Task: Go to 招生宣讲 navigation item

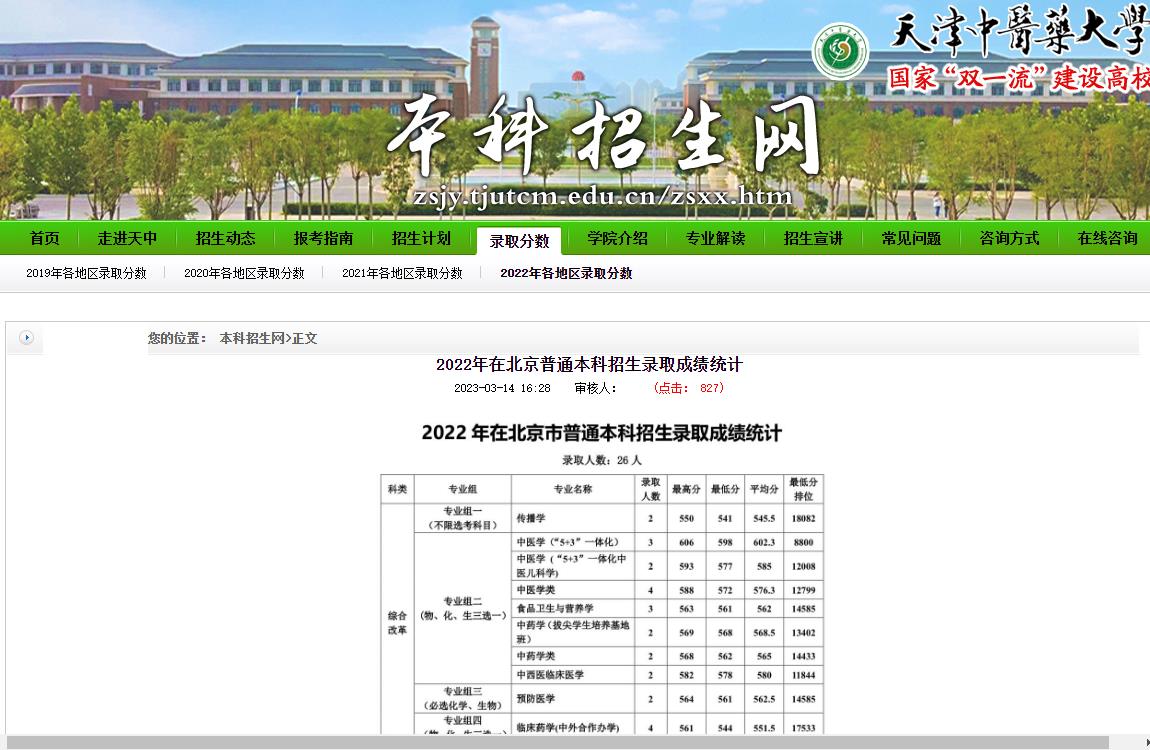Action: [813, 238]
